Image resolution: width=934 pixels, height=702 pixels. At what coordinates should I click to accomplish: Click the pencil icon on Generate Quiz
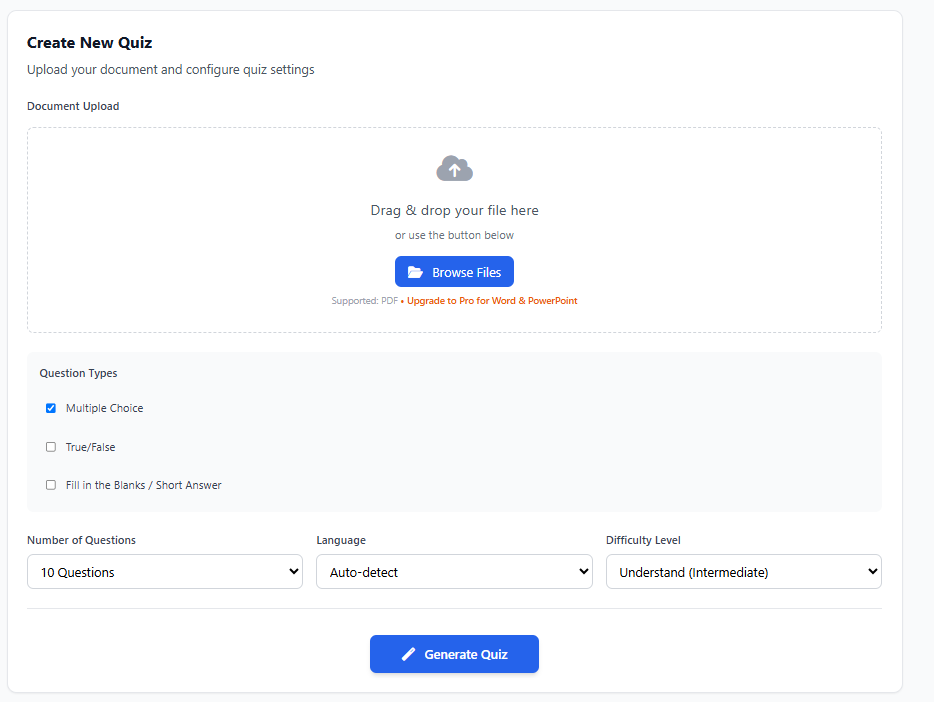click(x=409, y=654)
